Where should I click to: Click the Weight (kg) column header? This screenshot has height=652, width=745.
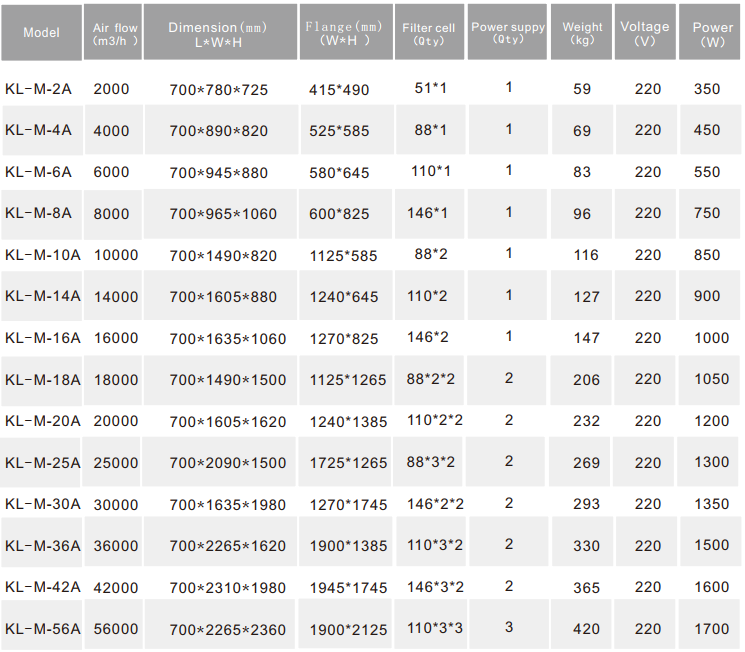click(582, 34)
